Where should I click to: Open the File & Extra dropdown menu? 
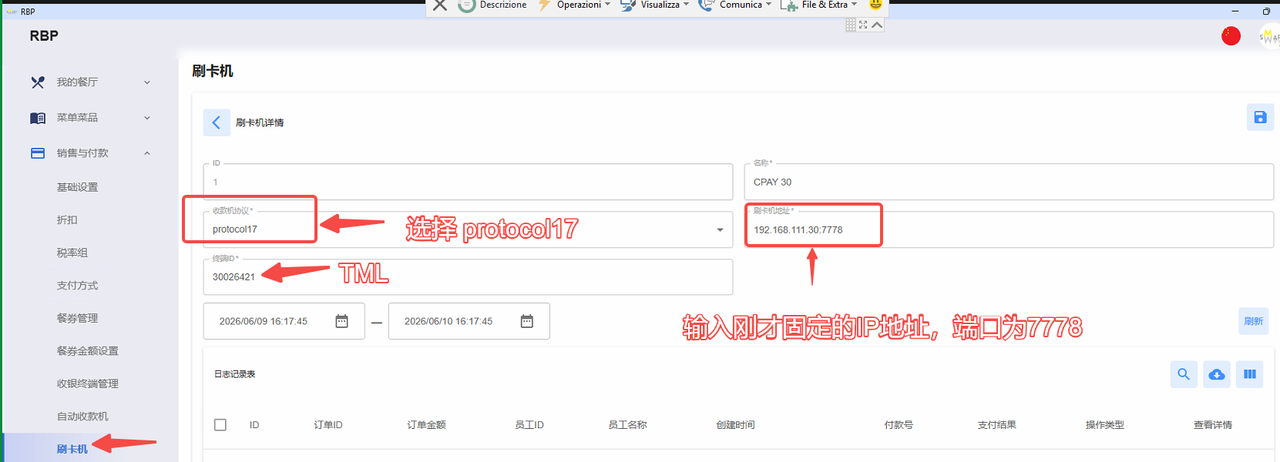(x=820, y=5)
